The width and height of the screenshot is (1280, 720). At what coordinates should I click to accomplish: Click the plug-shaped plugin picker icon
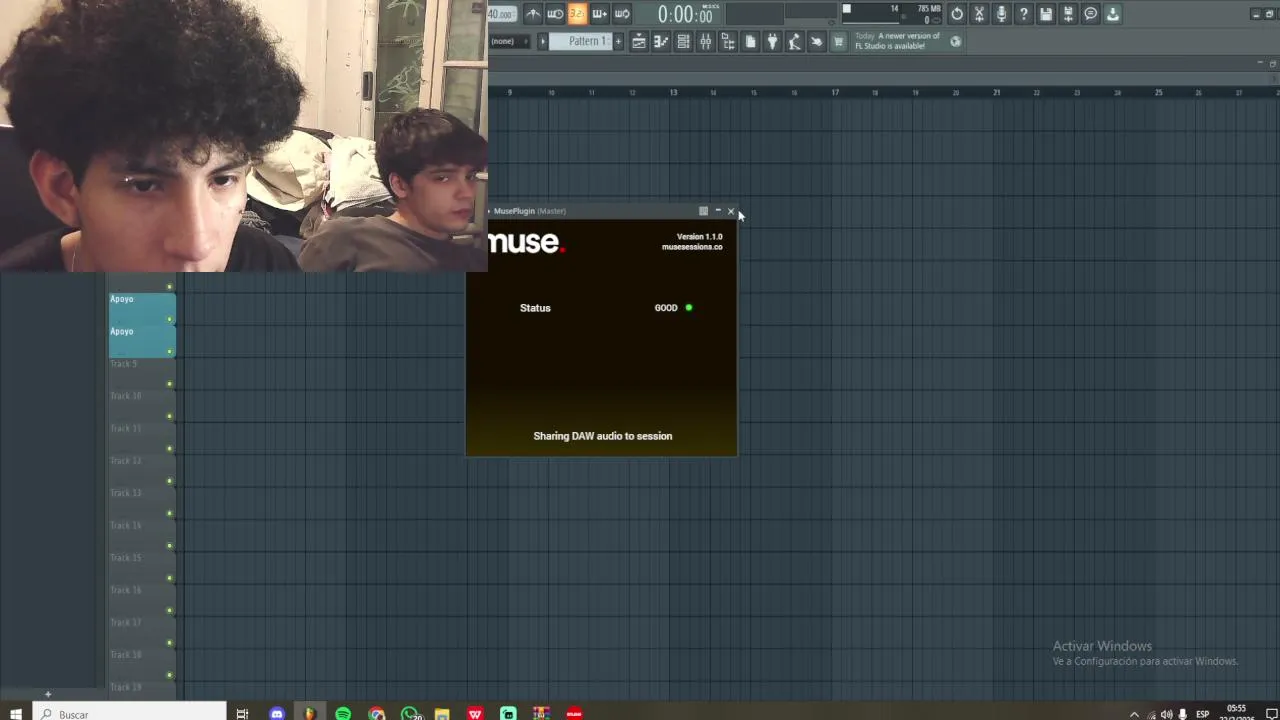772,41
